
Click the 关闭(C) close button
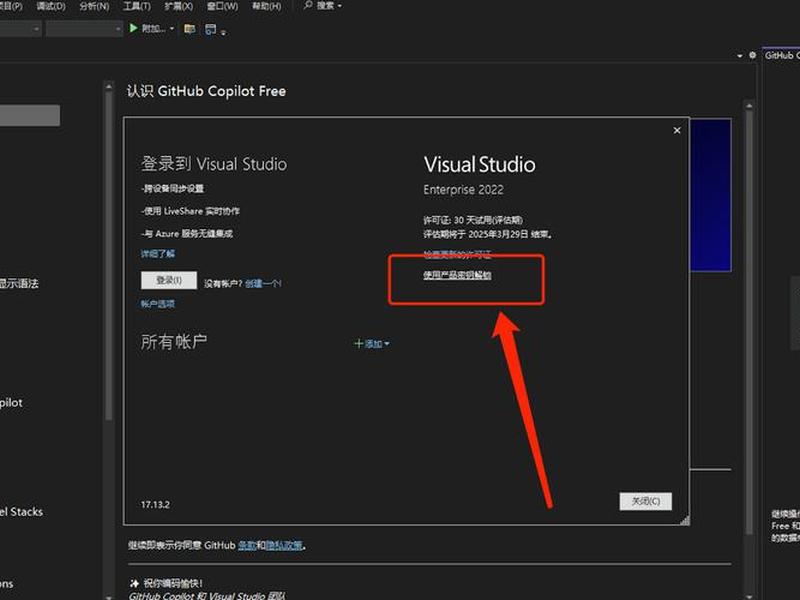645,501
